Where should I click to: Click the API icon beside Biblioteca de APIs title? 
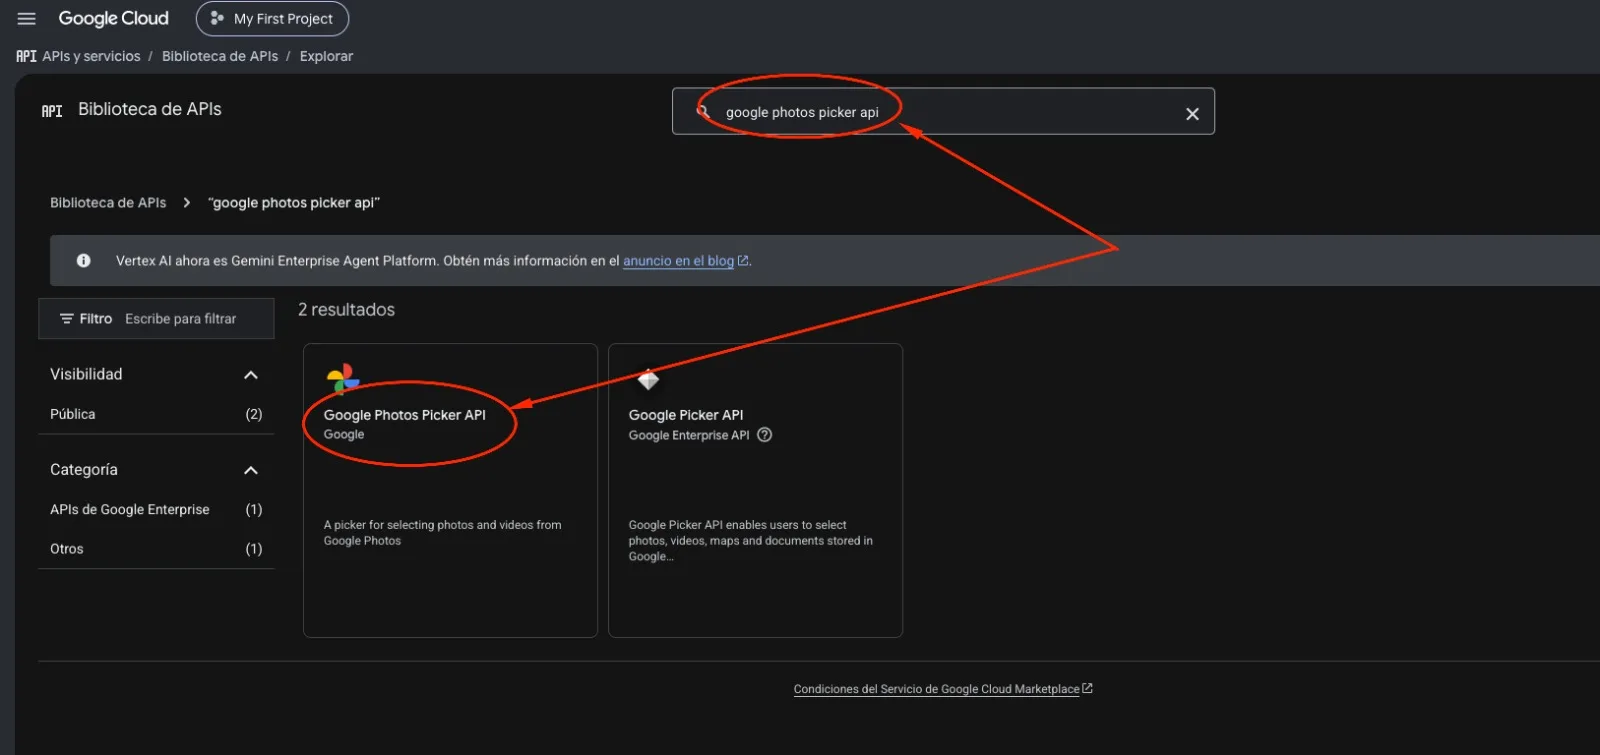pyautogui.click(x=52, y=111)
